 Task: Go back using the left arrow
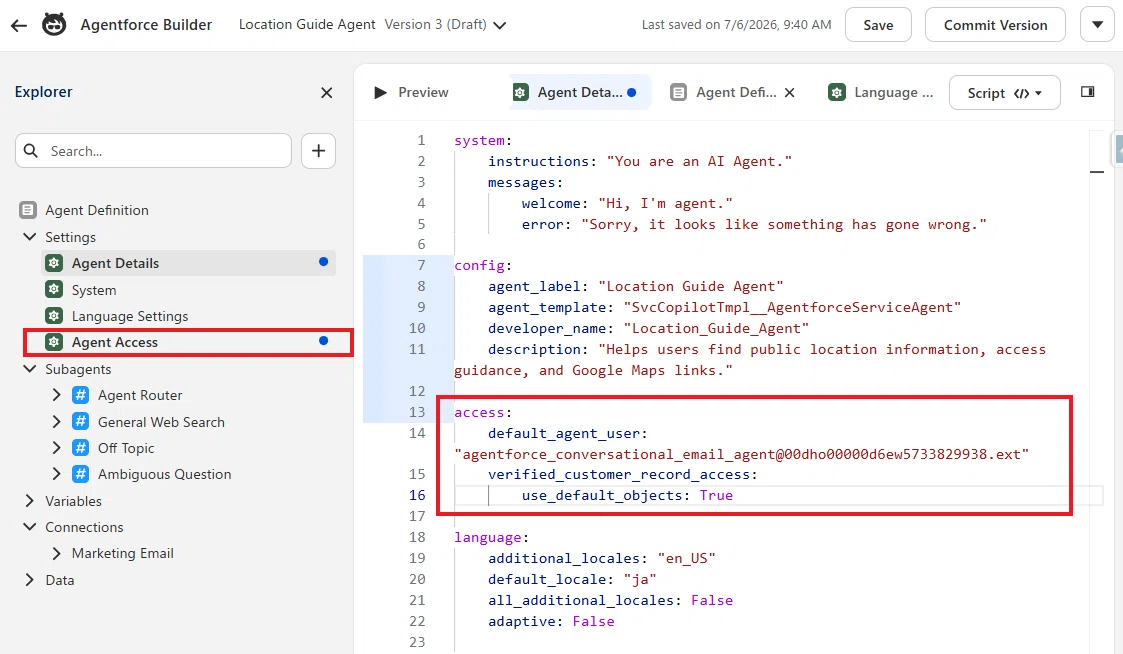click(19, 25)
